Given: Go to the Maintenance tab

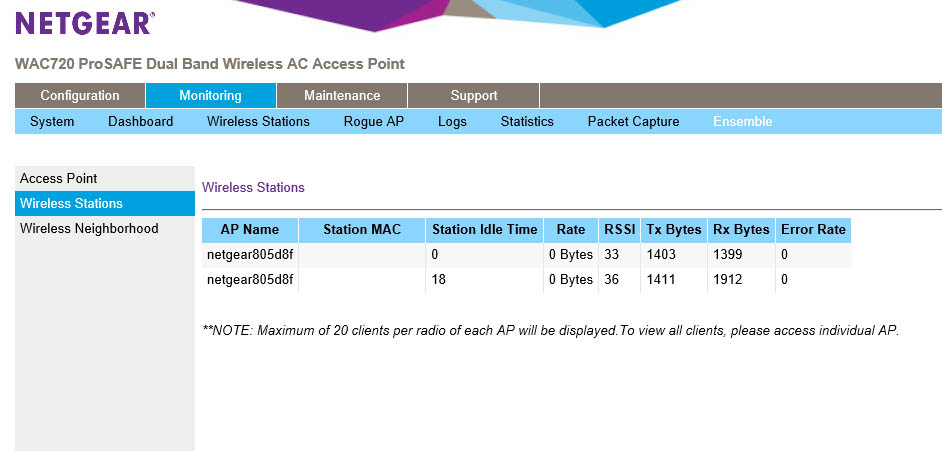Looking at the screenshot, I should 342,95.
